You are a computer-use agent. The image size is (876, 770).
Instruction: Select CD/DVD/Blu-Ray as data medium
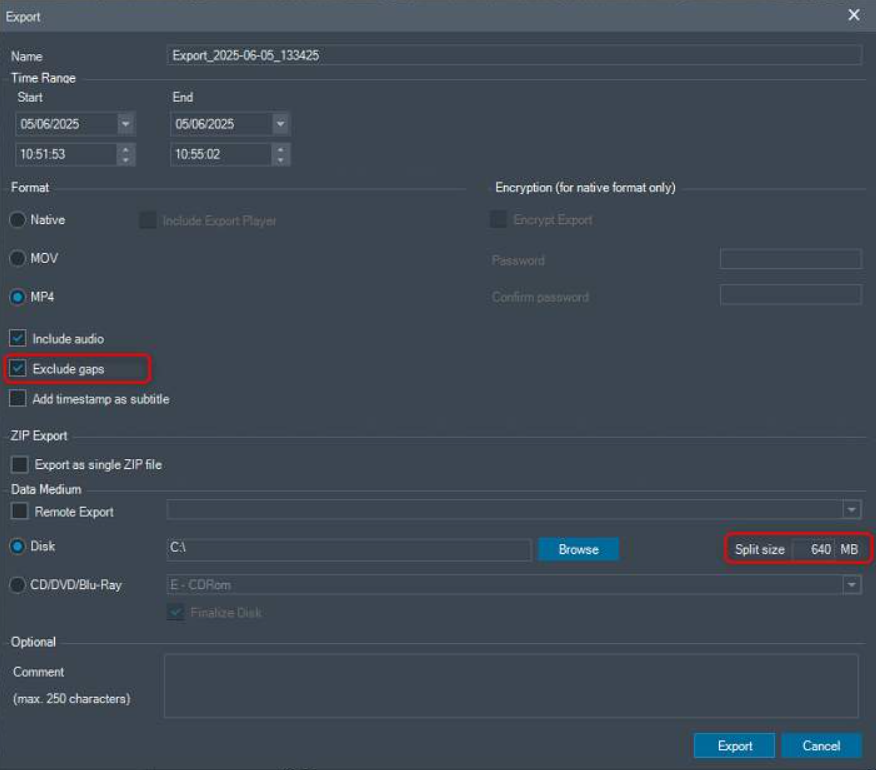(18, 585)
